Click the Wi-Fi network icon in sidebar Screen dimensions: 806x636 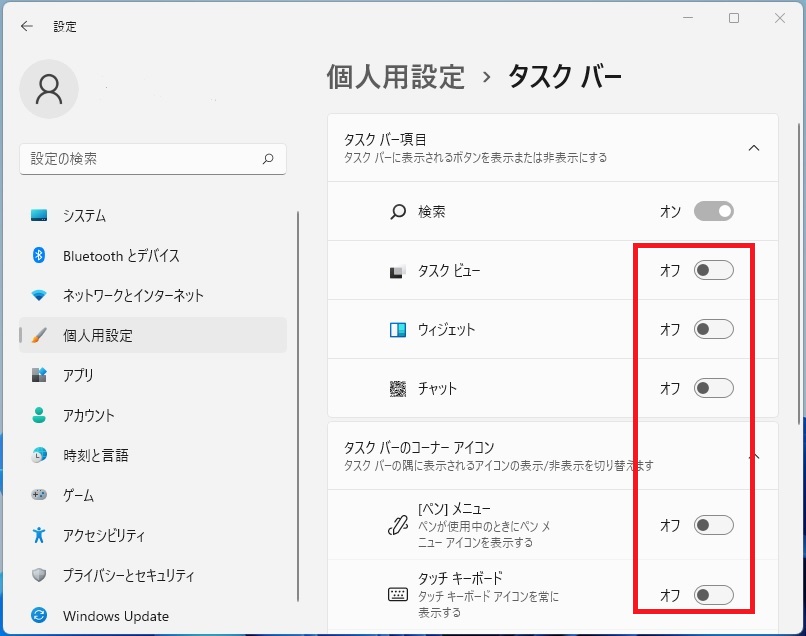(39, 295)
